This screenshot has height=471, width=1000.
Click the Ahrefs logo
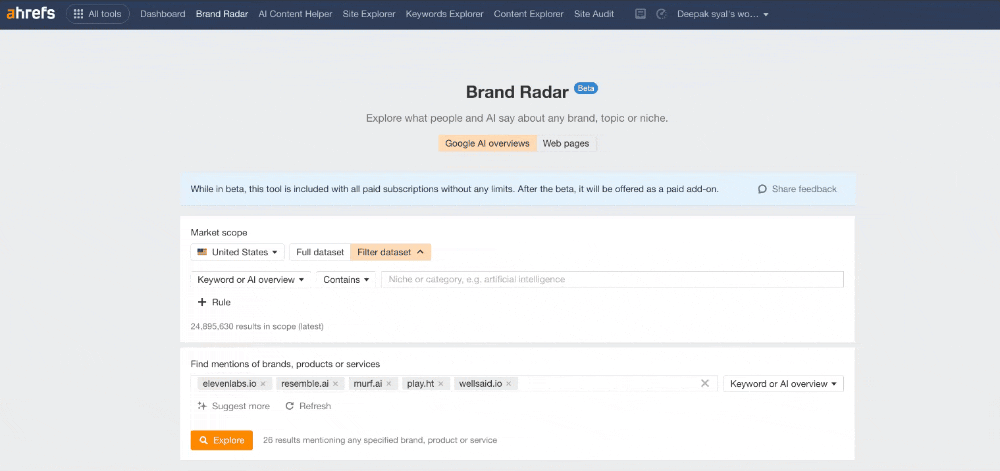(31, 13)
